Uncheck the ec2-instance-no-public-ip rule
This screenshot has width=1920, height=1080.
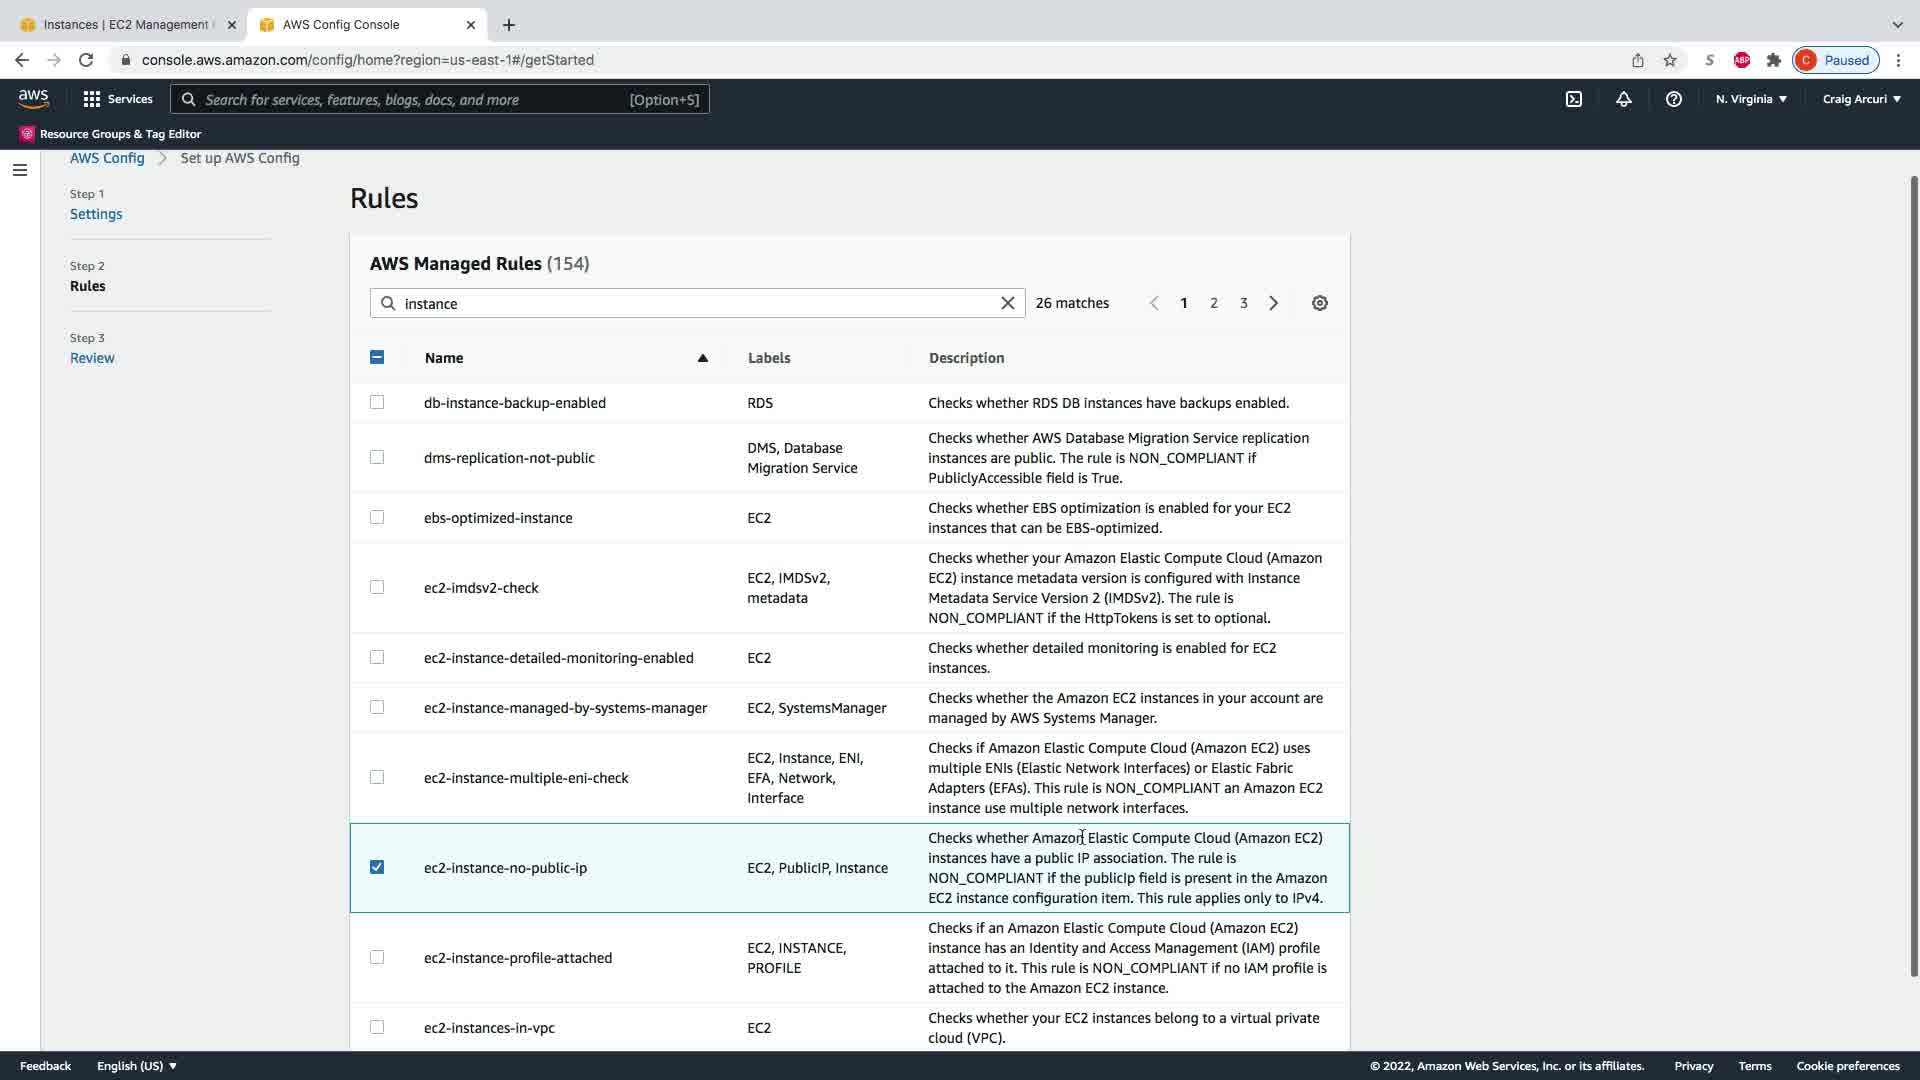[x=377, y=867]
